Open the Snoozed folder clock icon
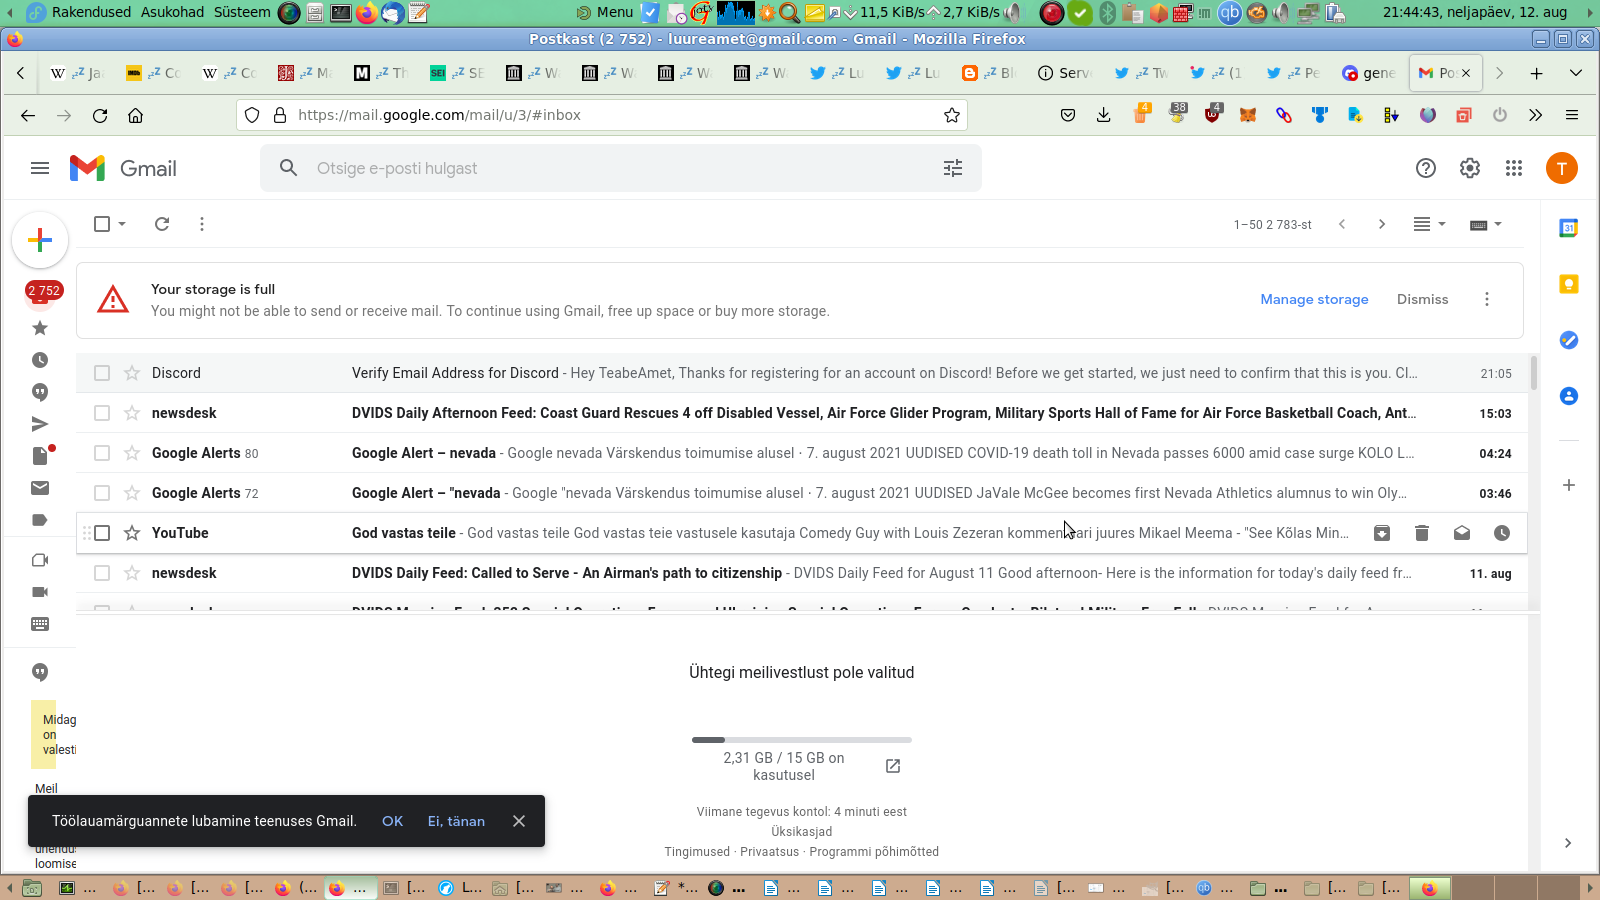The width and height of the screenshot is (1600, 900). point(40,360)
